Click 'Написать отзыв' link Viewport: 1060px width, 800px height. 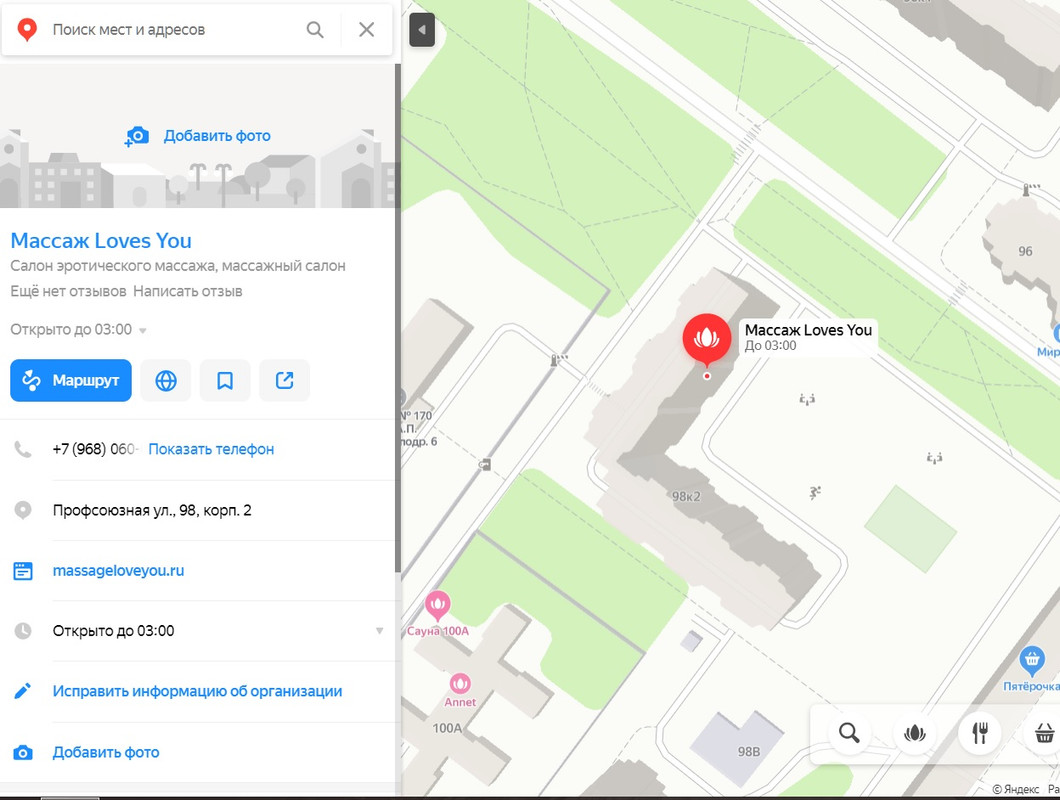pyautogui.click(x=187, y=291)
